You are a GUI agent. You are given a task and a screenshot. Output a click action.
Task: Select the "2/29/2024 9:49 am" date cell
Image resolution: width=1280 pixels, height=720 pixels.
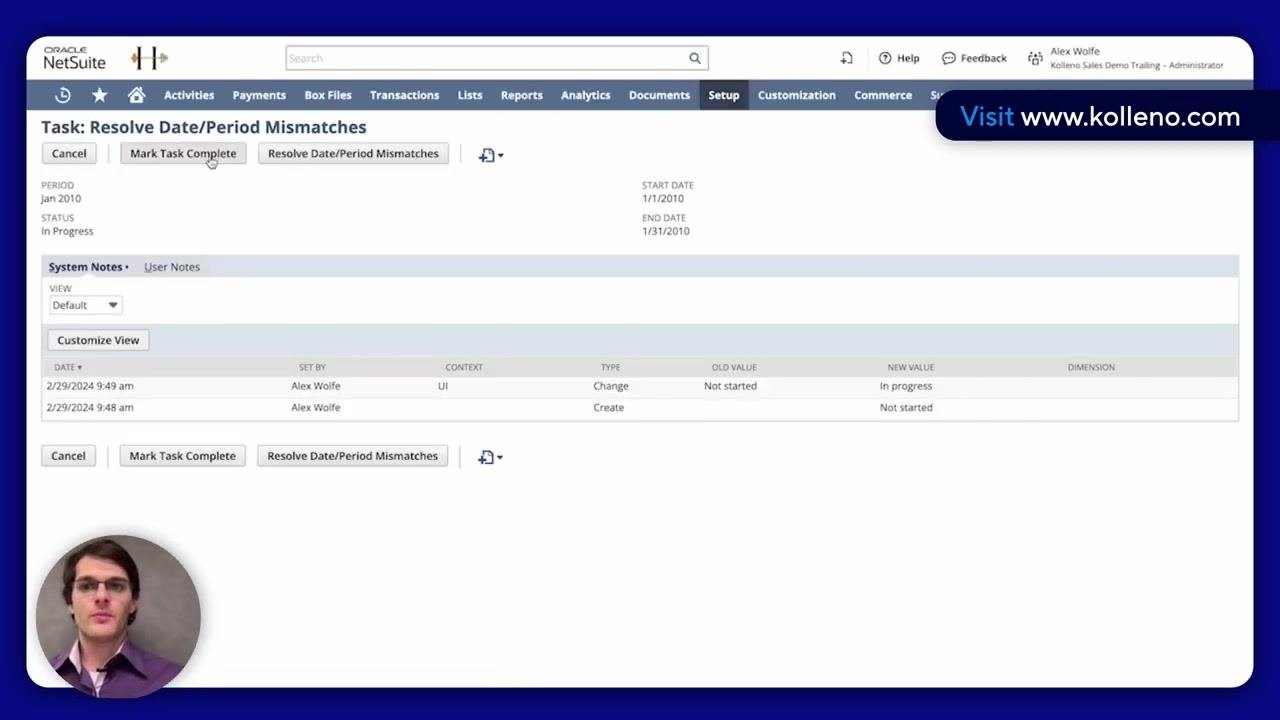point(90,386)
